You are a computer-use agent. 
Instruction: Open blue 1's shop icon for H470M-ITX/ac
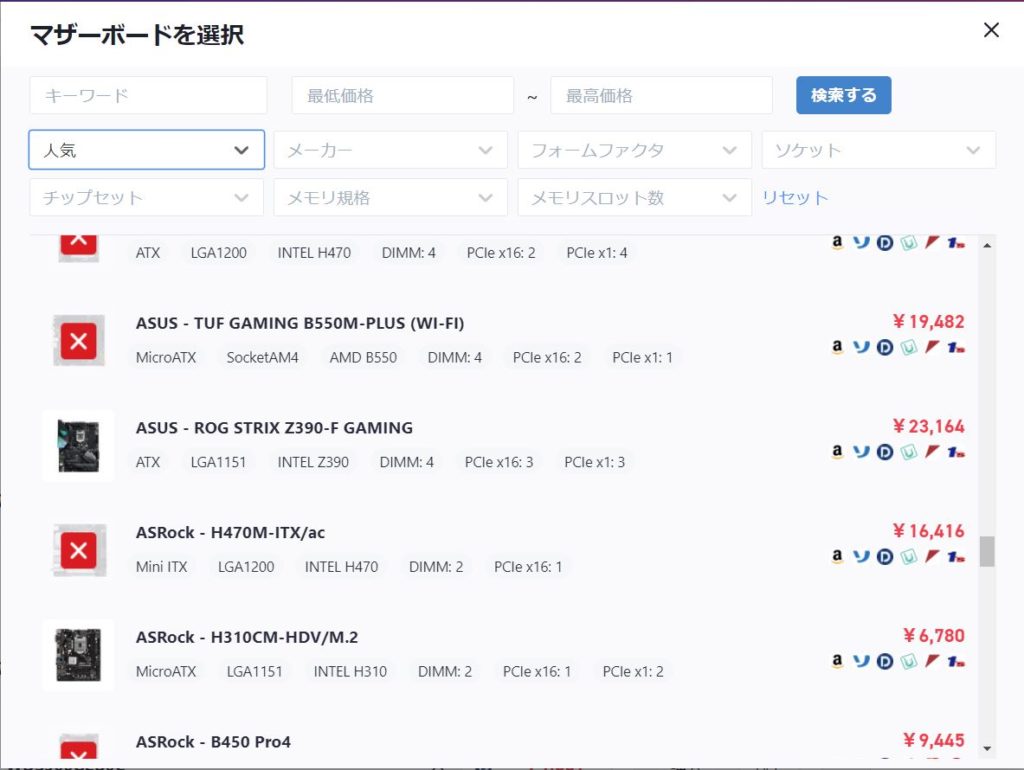click(956, 556)
